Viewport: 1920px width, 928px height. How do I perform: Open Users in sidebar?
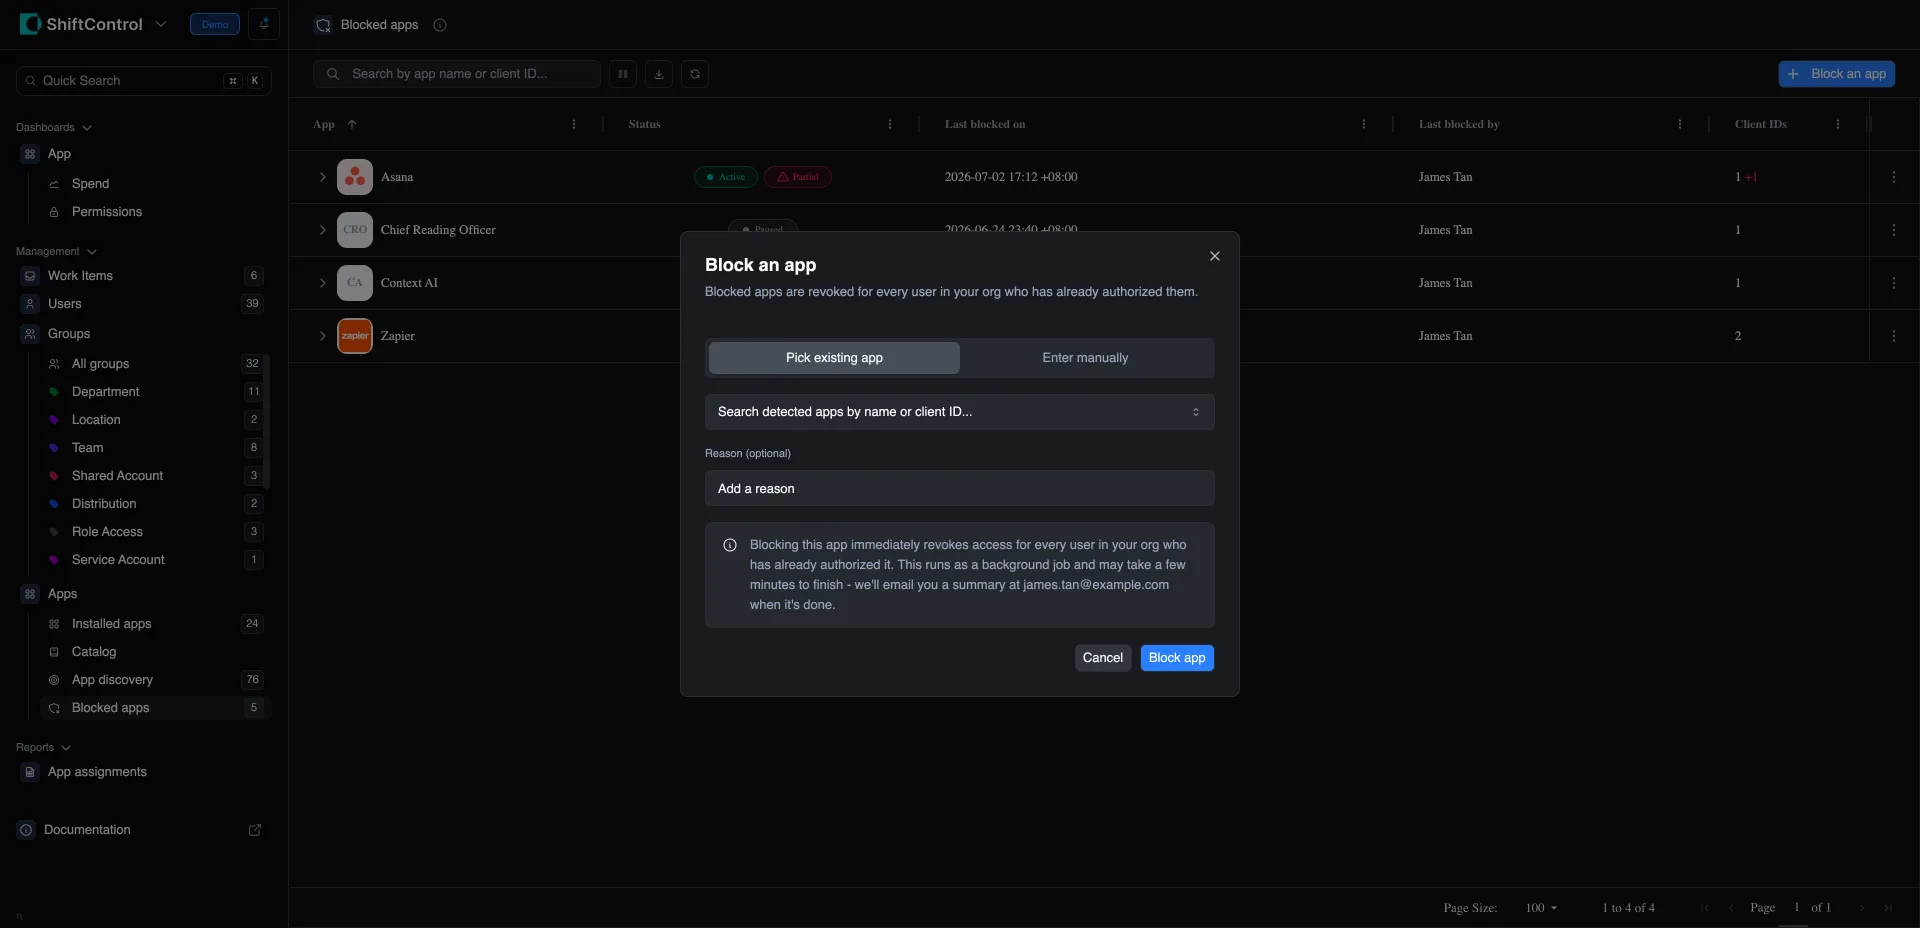click(65, 304)
